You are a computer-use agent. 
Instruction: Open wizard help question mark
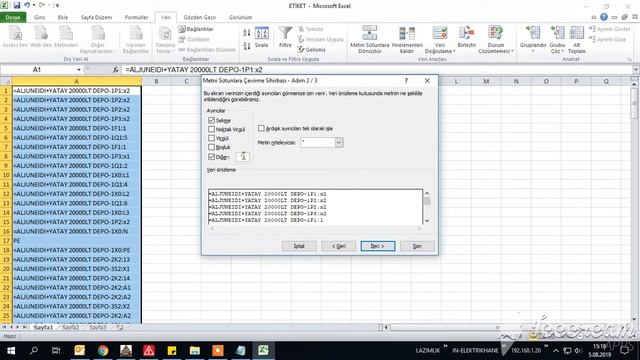[406, 81]
